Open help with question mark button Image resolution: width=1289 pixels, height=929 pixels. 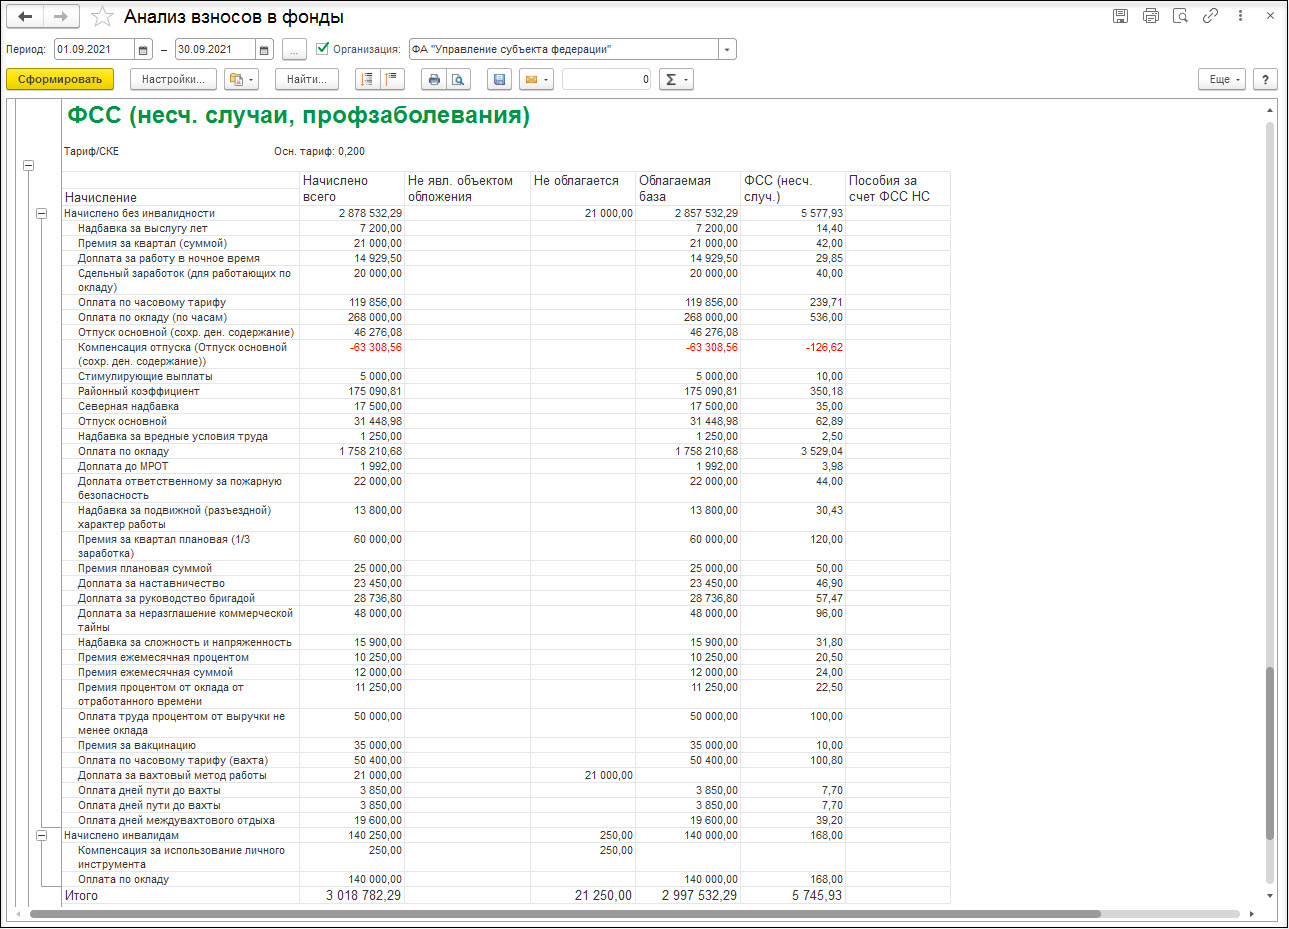pos(1265,79)
